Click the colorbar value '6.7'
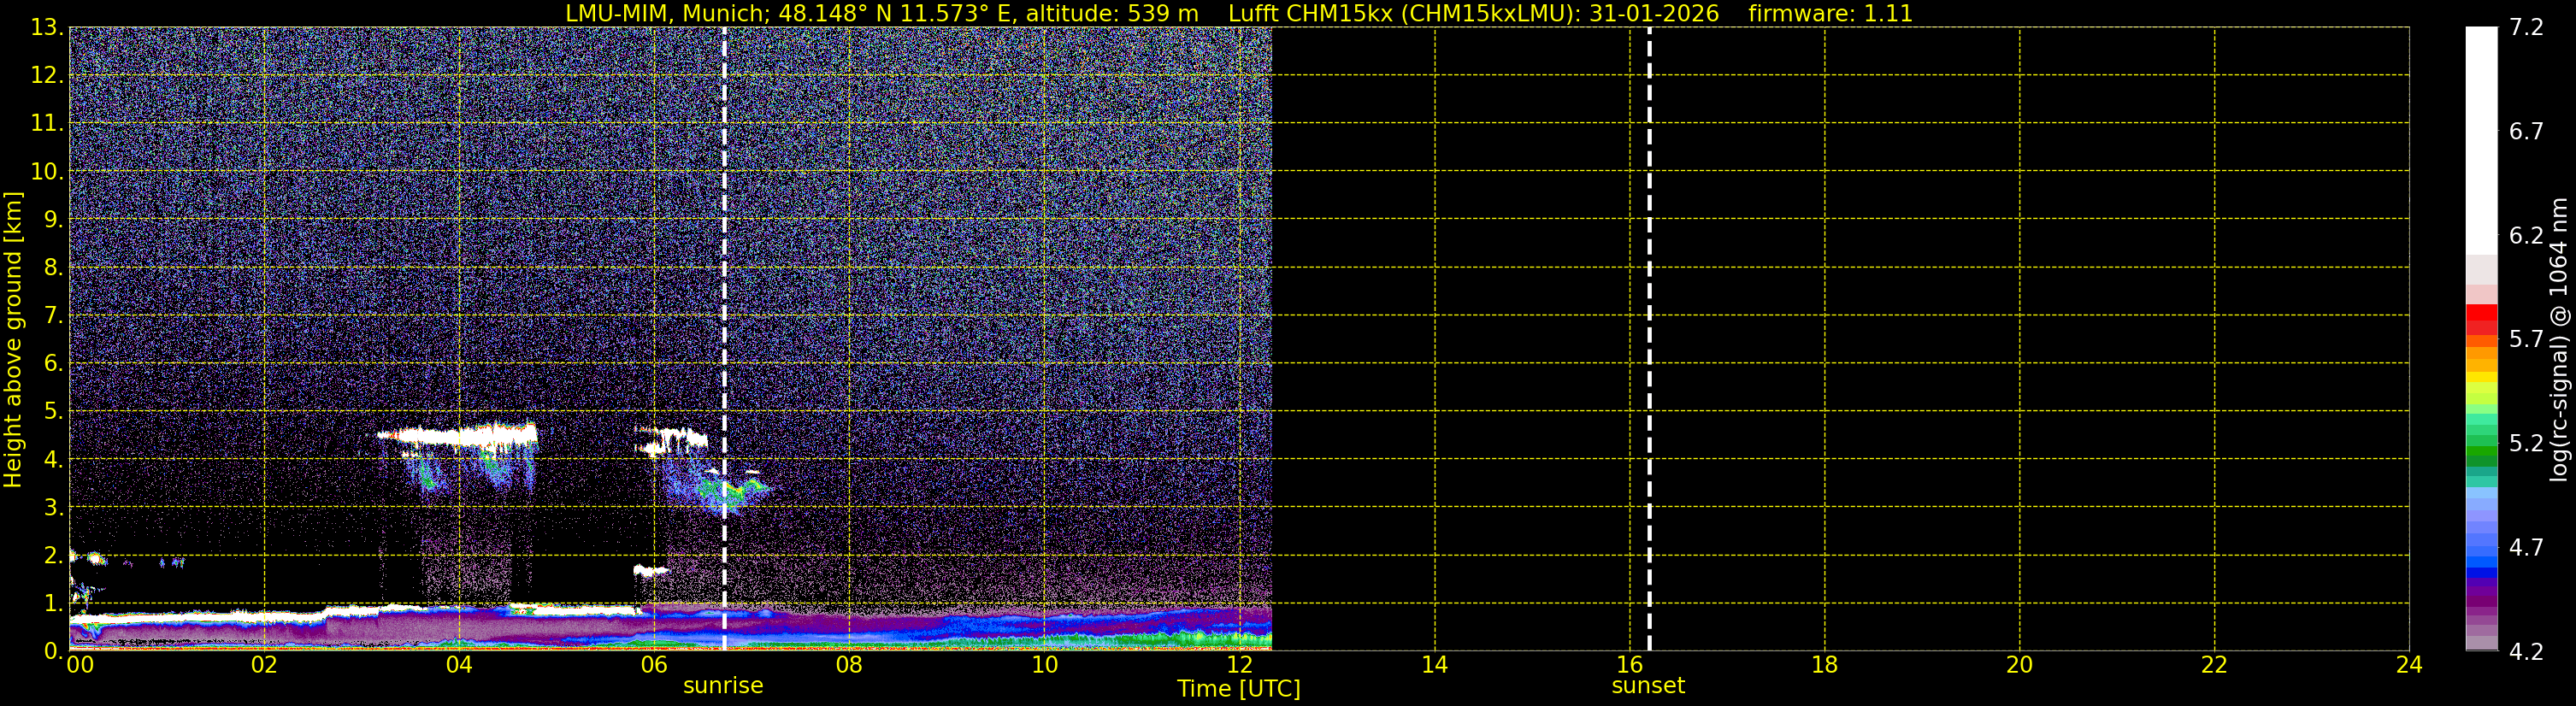Screen dimensions: 2576x706 (2526, 131)
